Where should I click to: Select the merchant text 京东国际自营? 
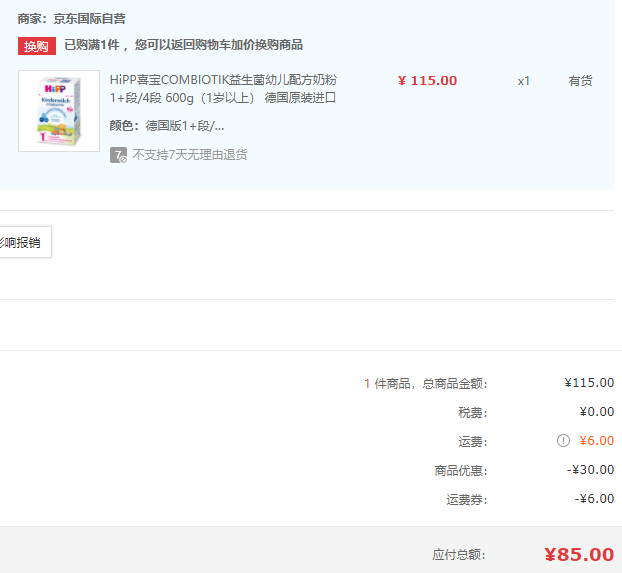pyautogui.click(x=89, y=19)
